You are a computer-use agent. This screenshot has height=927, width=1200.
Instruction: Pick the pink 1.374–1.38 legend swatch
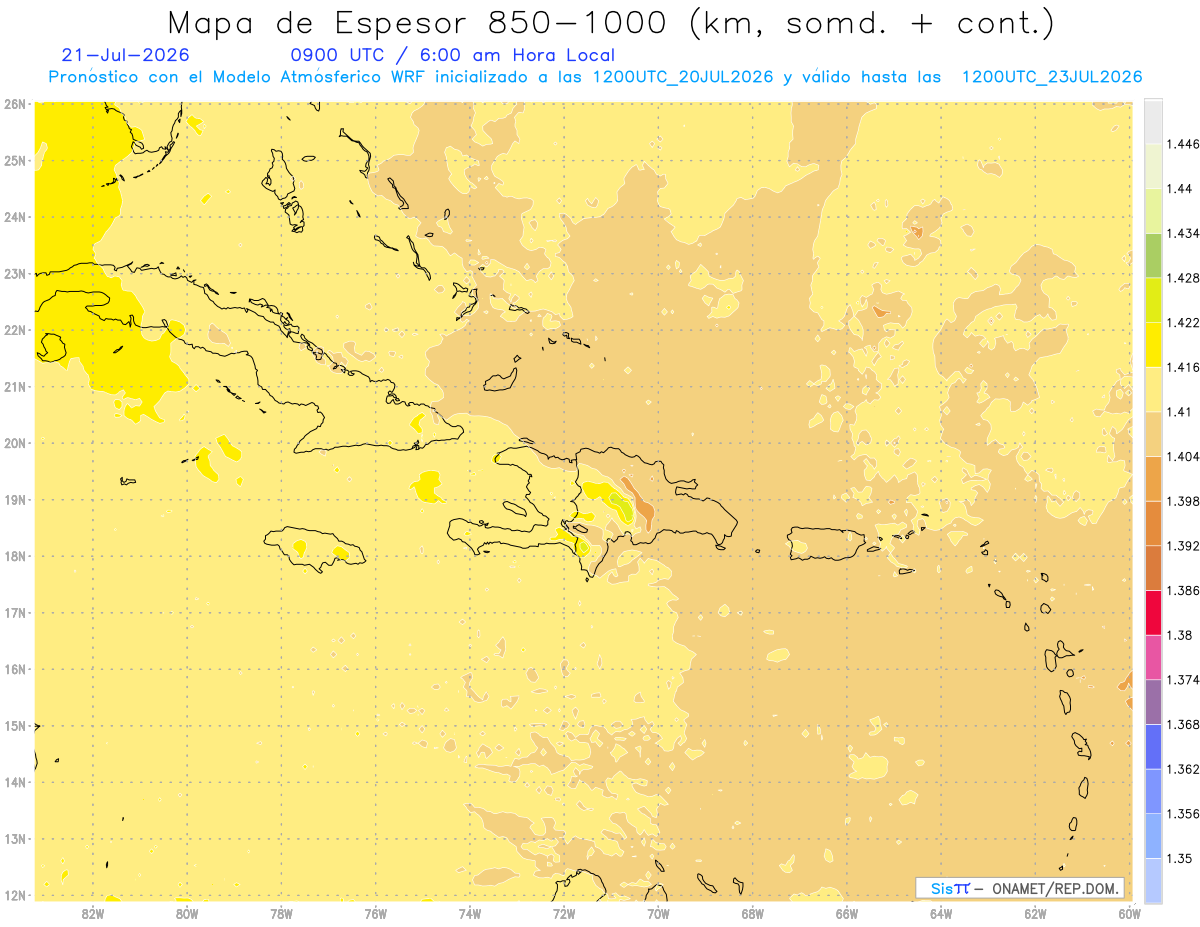point(1153,657)
